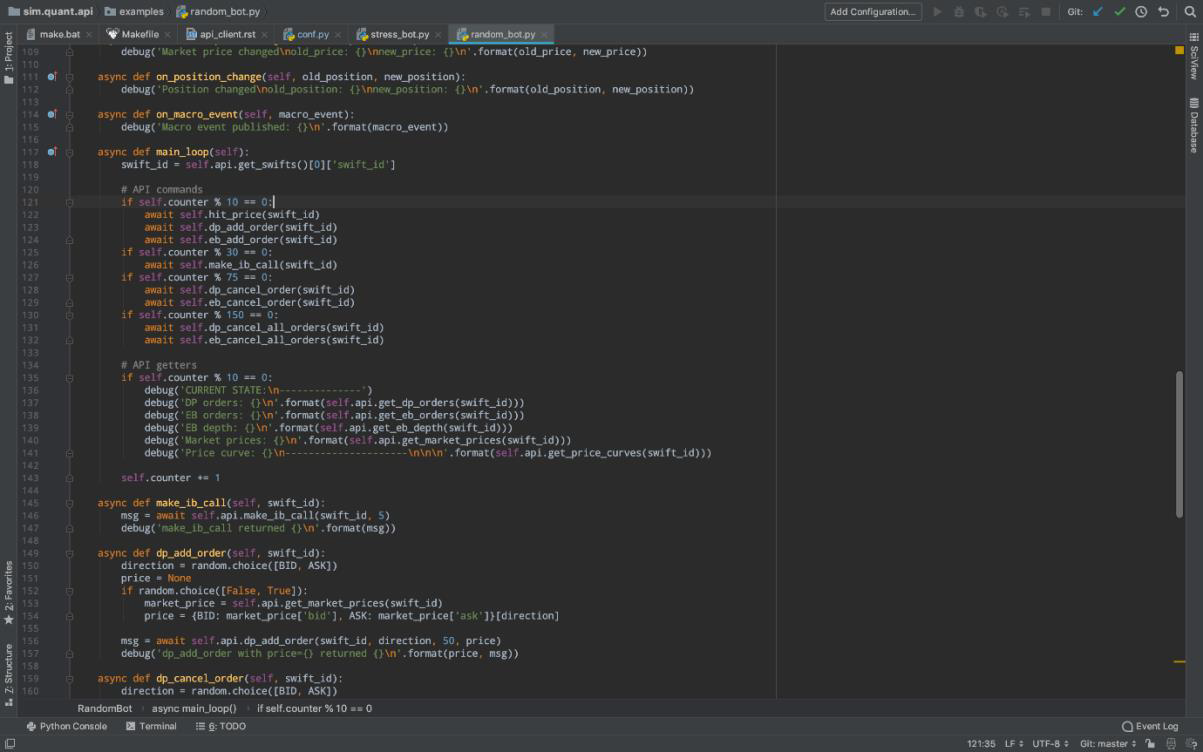Open the UTF-8 encoding selector
This screenshot has width=1203, height=752.
[1050, 744]
